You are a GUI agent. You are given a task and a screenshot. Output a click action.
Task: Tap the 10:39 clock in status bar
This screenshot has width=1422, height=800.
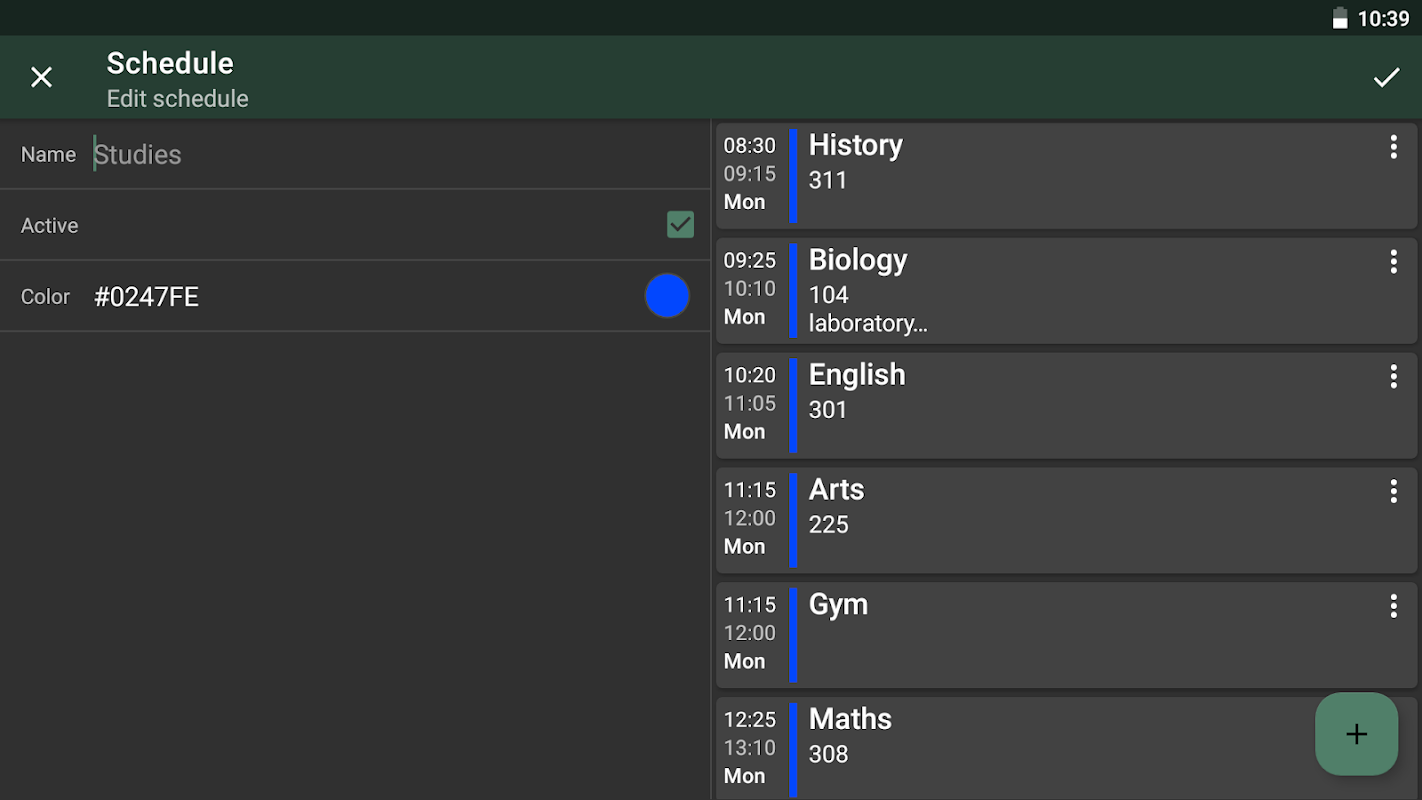point(1384,18)
